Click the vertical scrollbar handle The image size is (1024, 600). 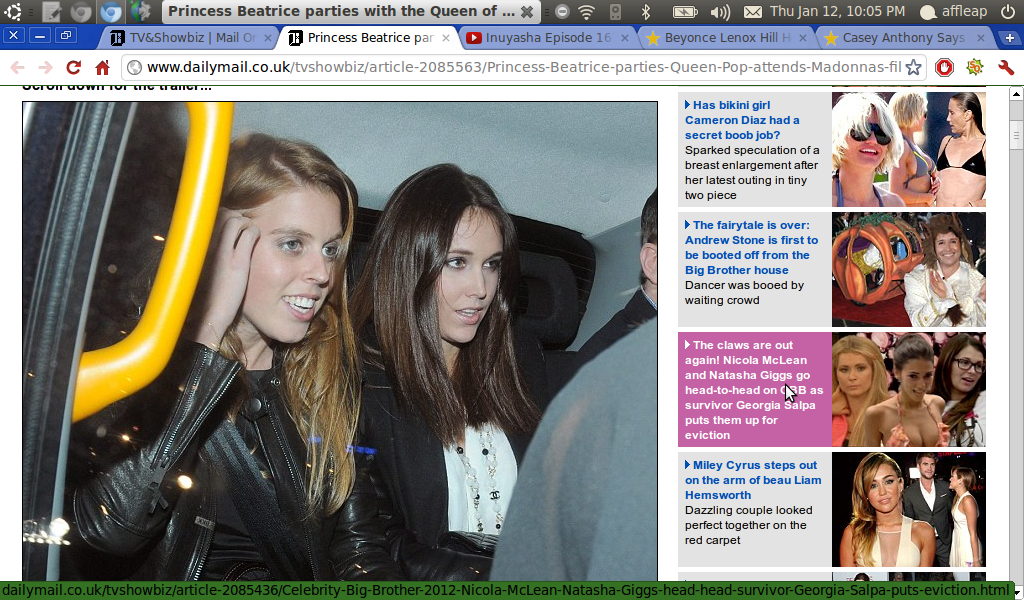(1016, 136)
